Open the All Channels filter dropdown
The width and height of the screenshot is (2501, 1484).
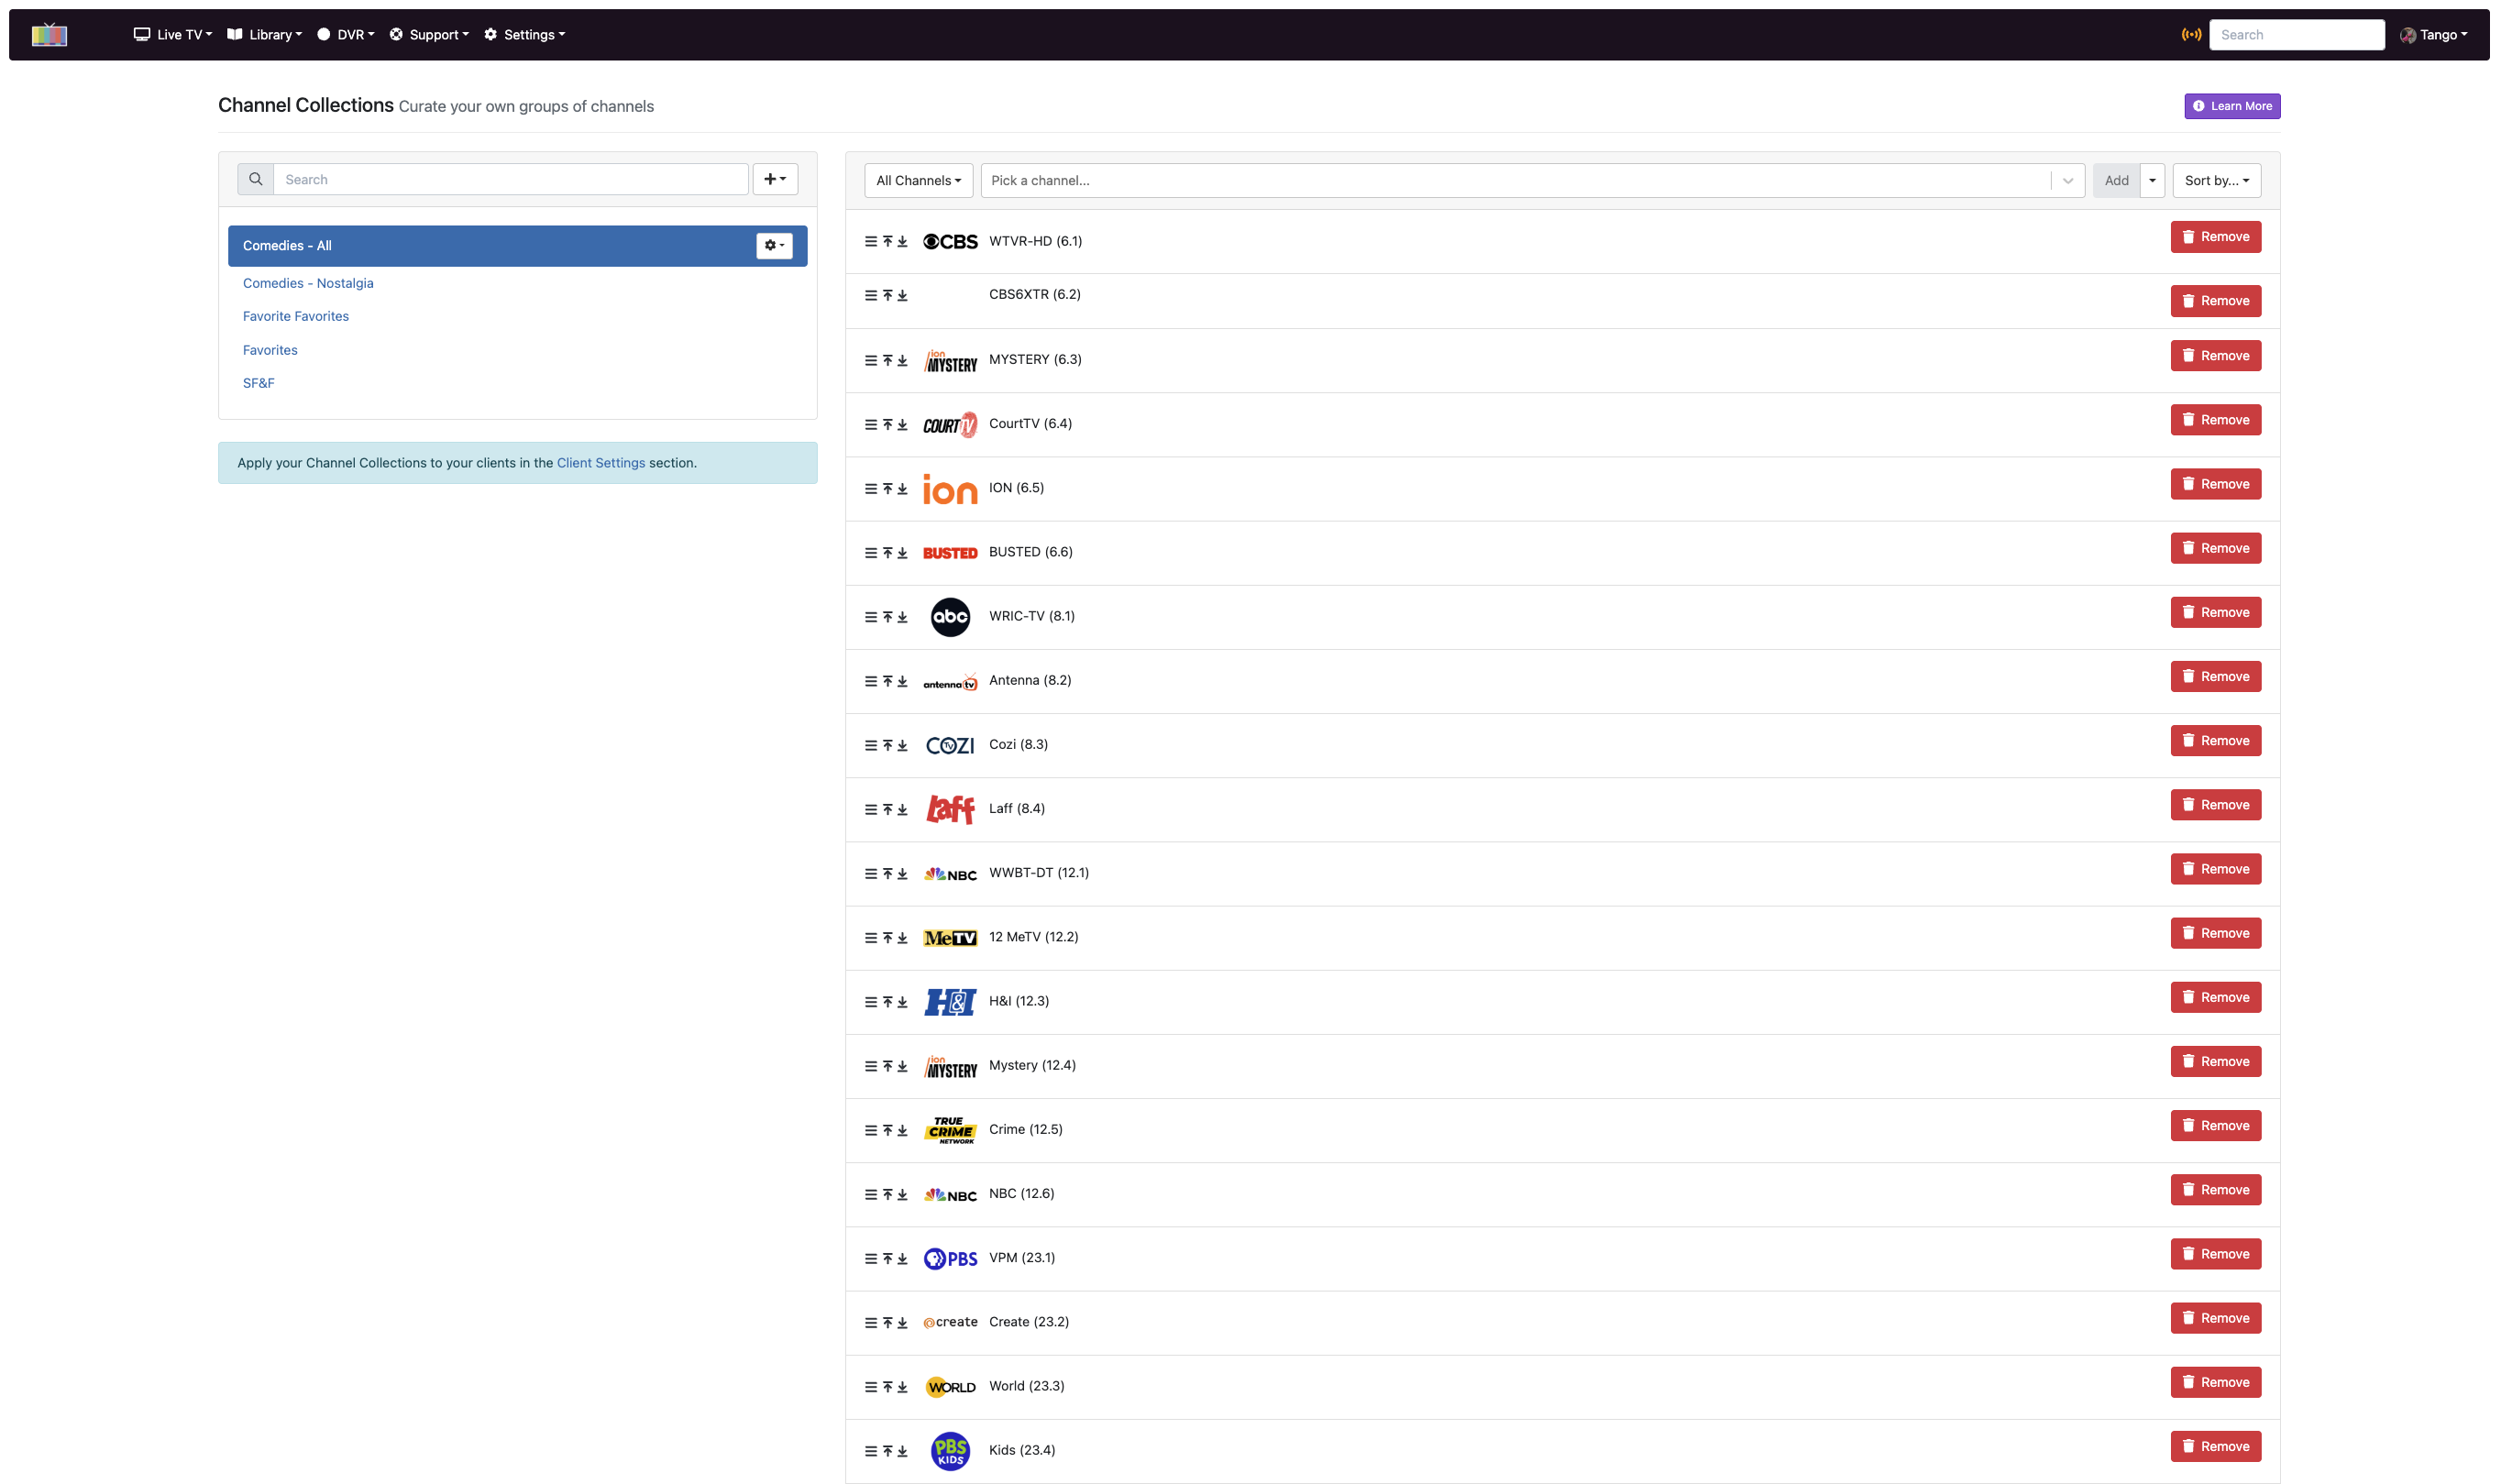pyautogui.click(x=918, y=180)
